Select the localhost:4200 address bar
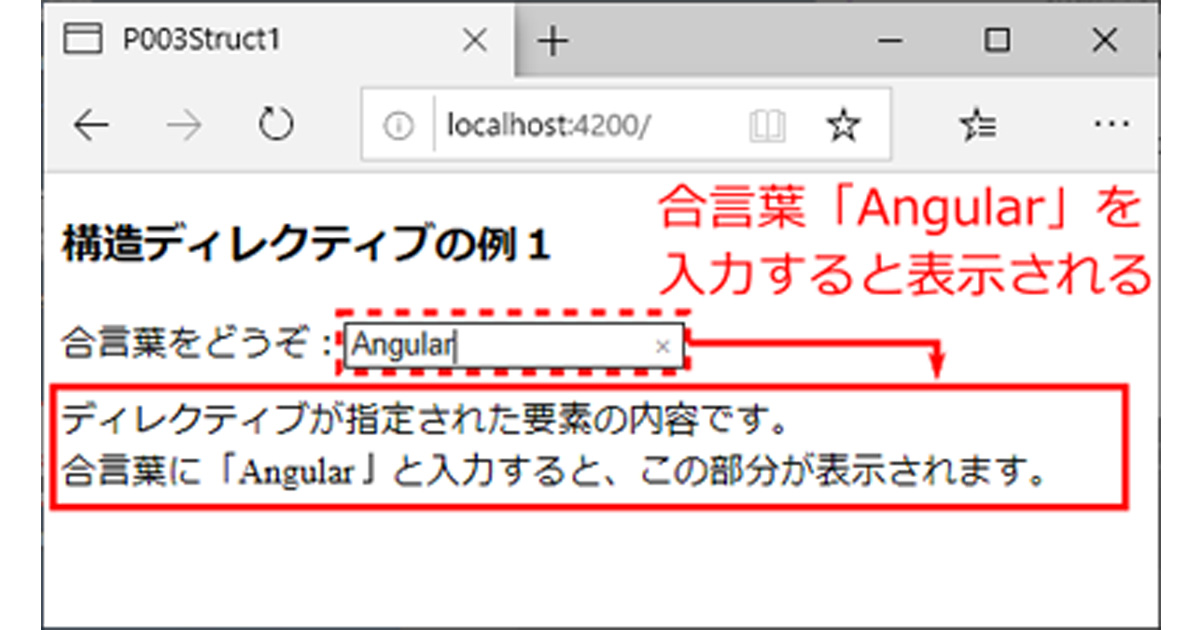 pos(550,124)
